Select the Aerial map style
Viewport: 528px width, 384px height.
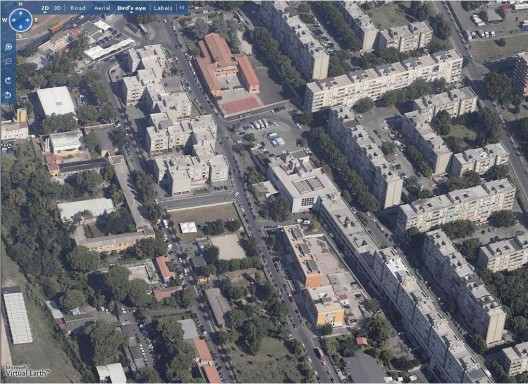tap(102, 8)
